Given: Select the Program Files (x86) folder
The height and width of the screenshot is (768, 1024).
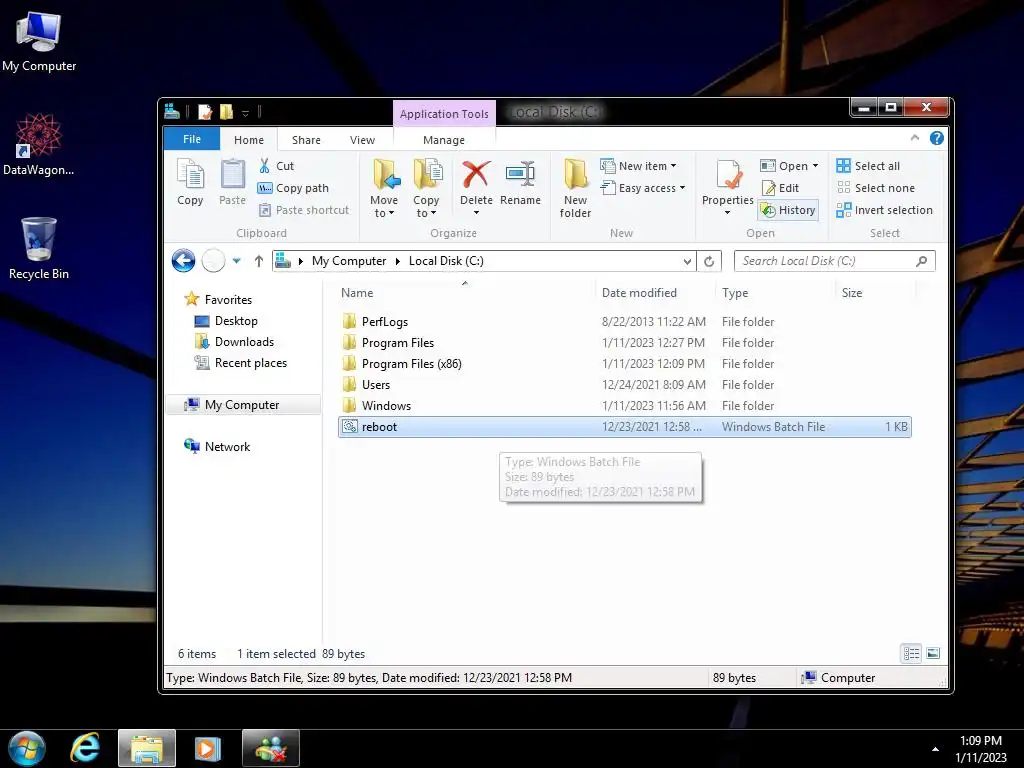Looking at the screenshot, I should click(624, 364).
